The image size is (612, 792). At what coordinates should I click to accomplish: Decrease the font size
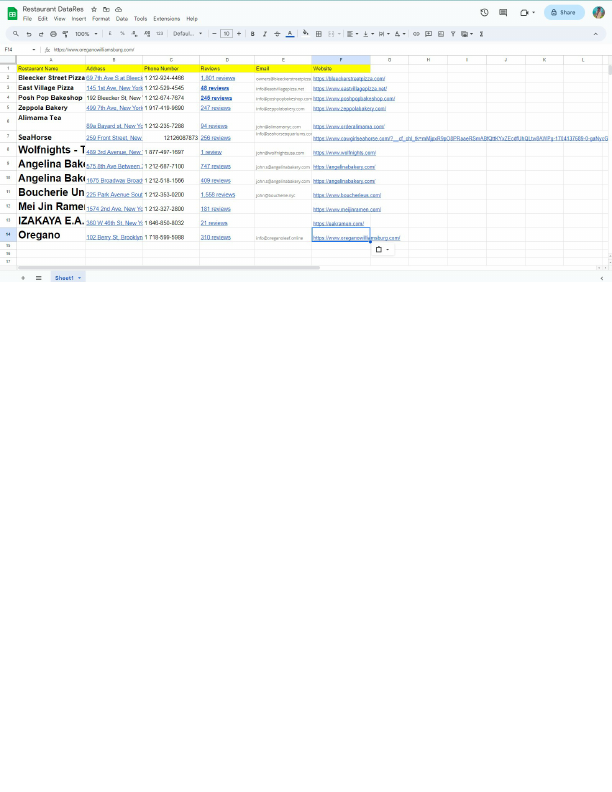[214, 34]
